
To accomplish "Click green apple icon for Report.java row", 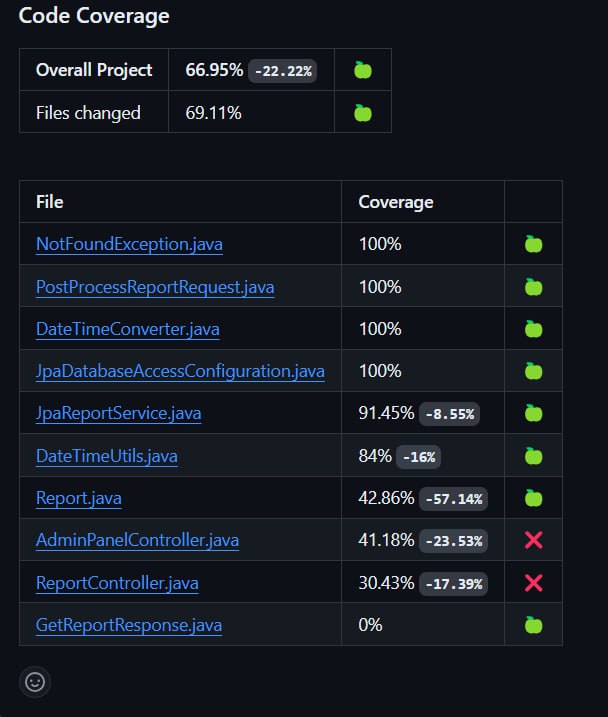I will 533,498.
